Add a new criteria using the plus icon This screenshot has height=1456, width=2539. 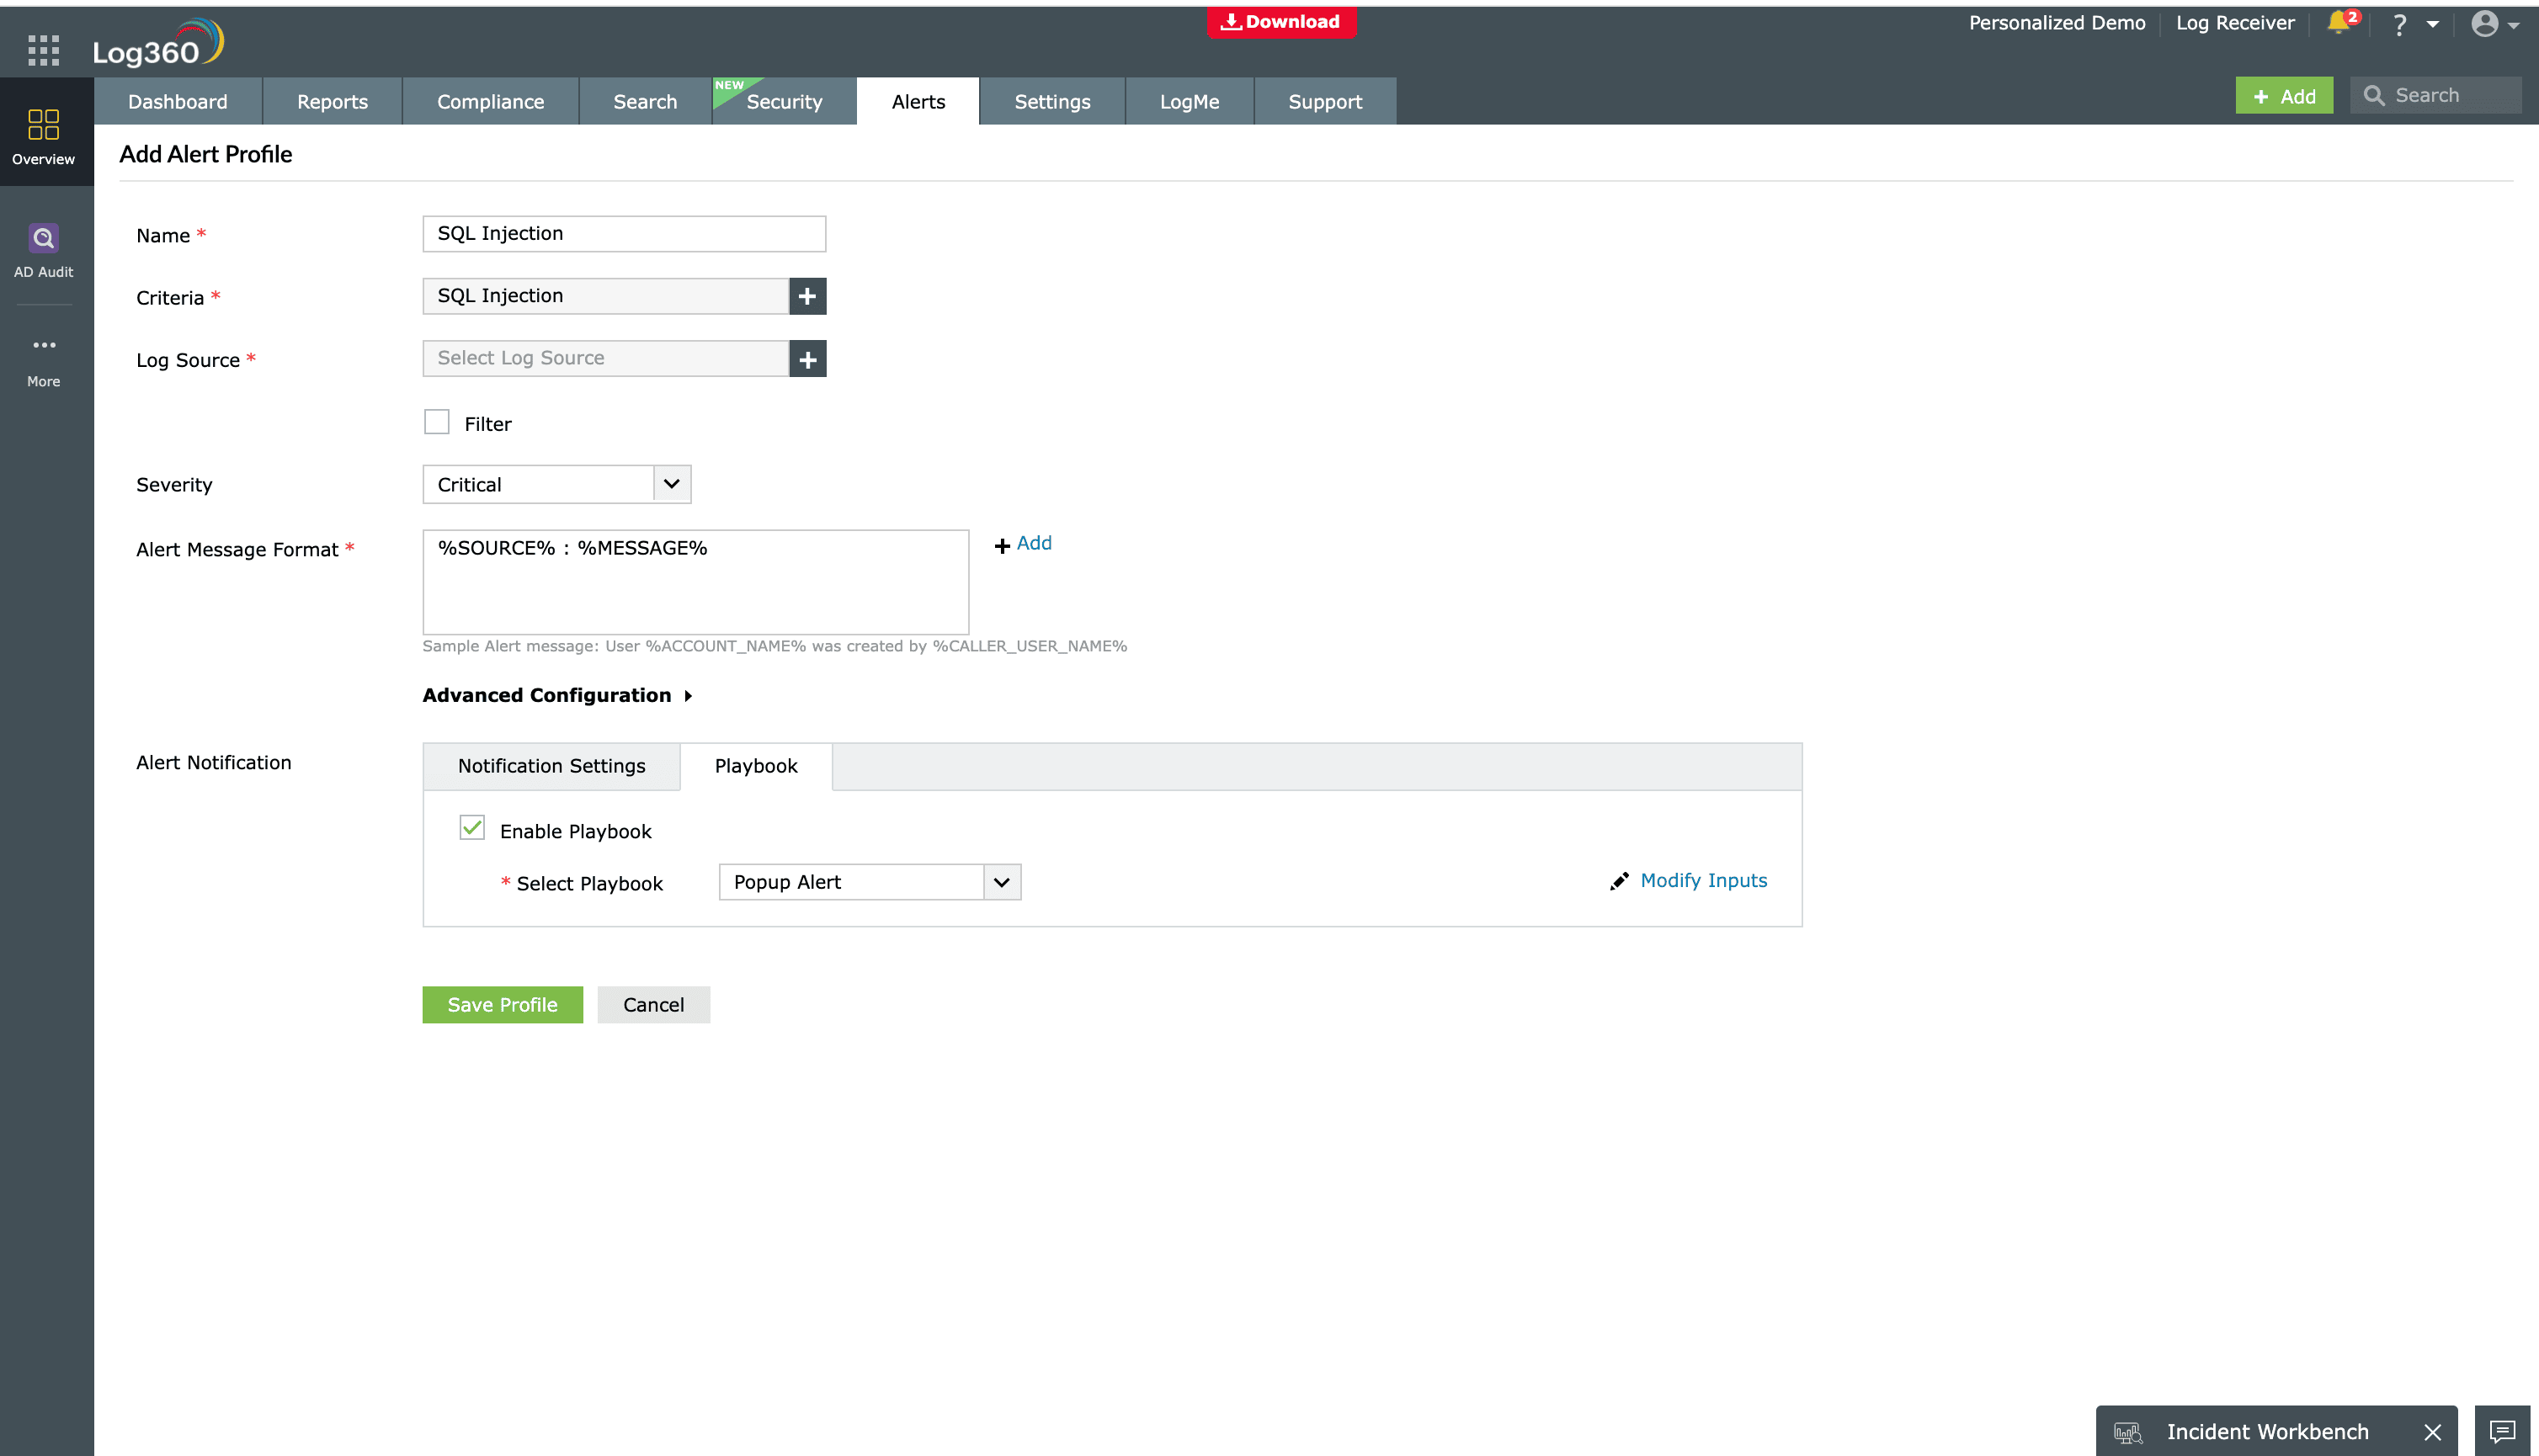[808, 296]
